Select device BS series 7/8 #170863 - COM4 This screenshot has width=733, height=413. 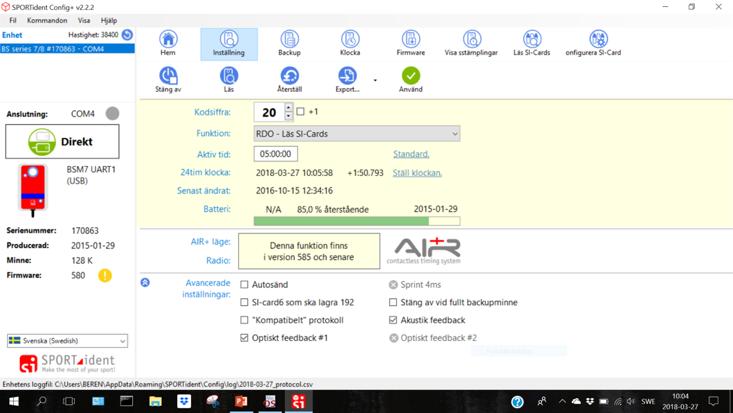point(67,49)
